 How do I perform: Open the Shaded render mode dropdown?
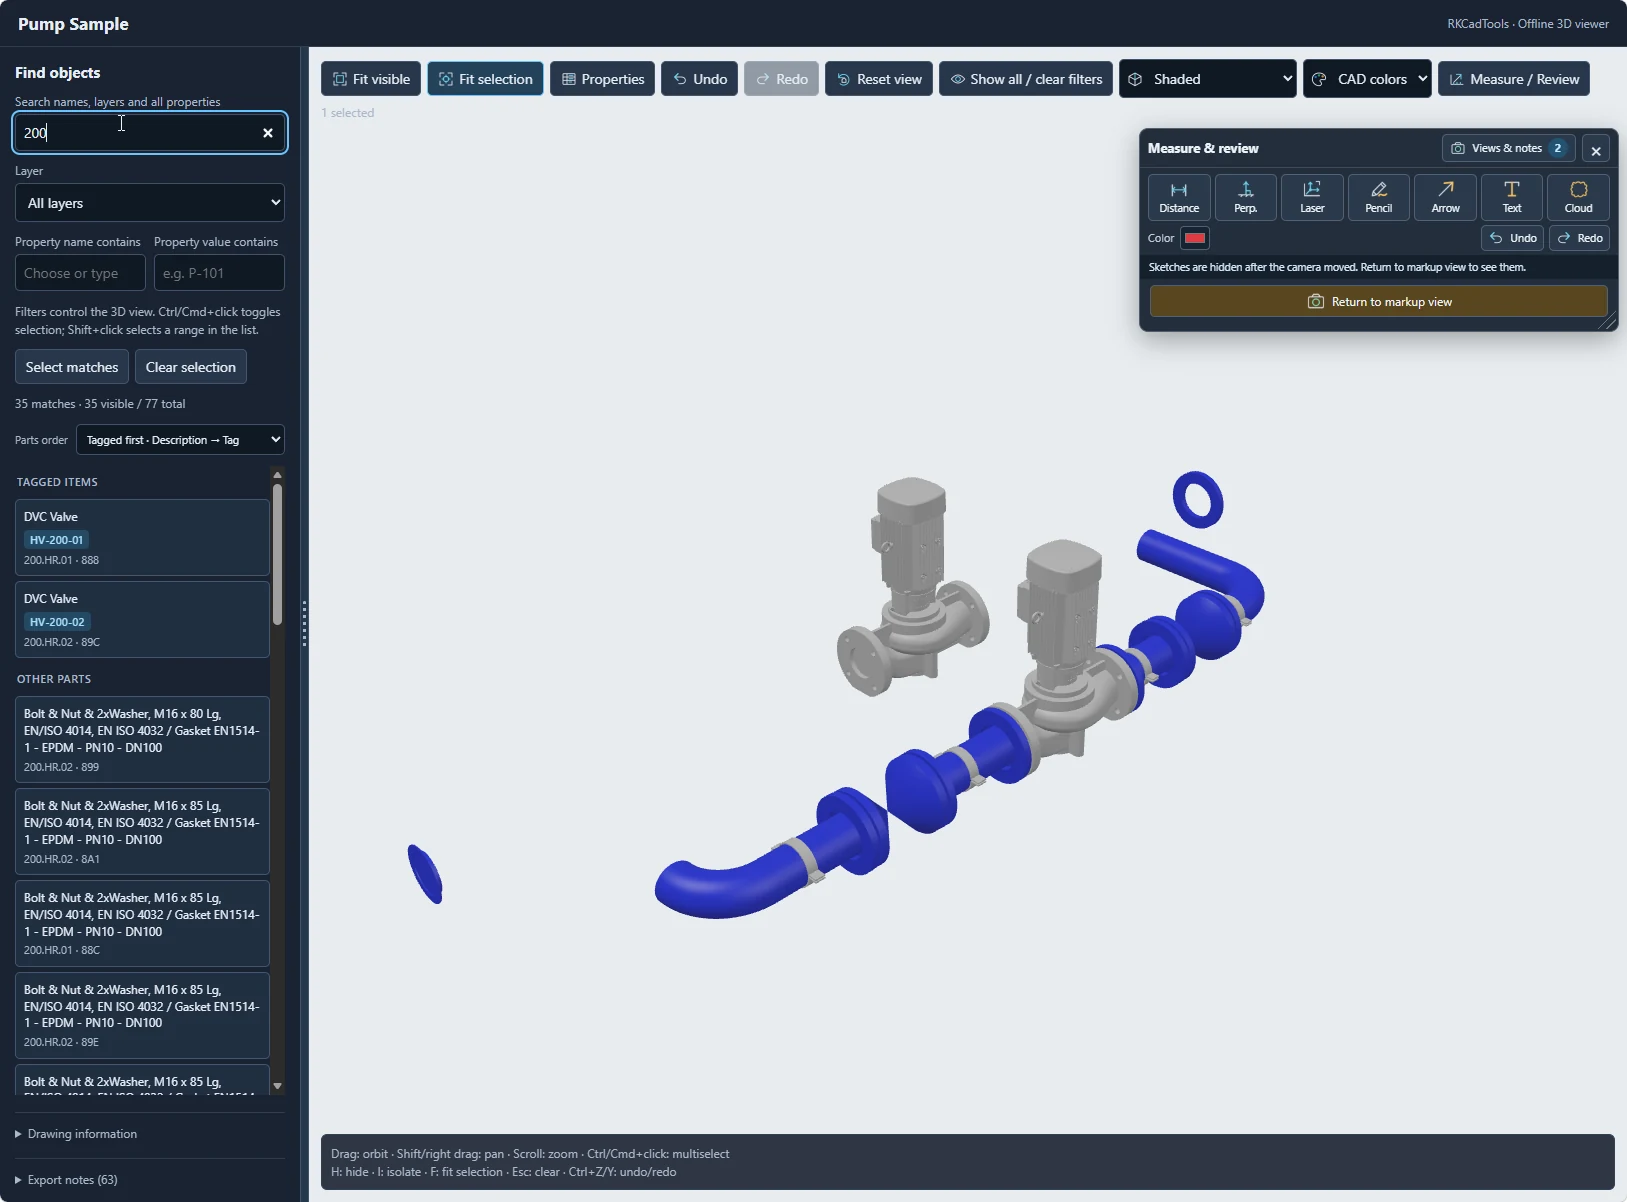pos(1208,79)
